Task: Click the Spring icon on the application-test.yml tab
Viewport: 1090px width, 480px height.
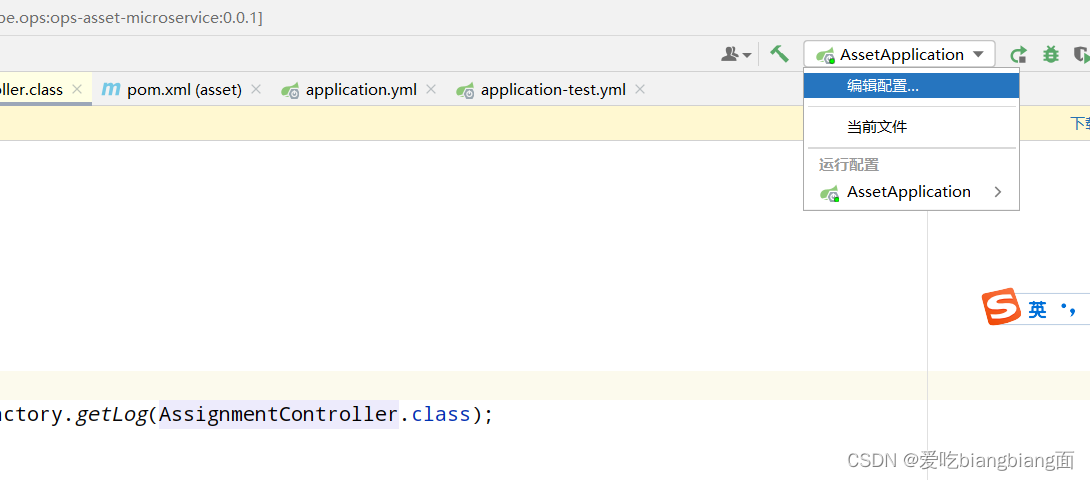Action: (x=465, y=90)
